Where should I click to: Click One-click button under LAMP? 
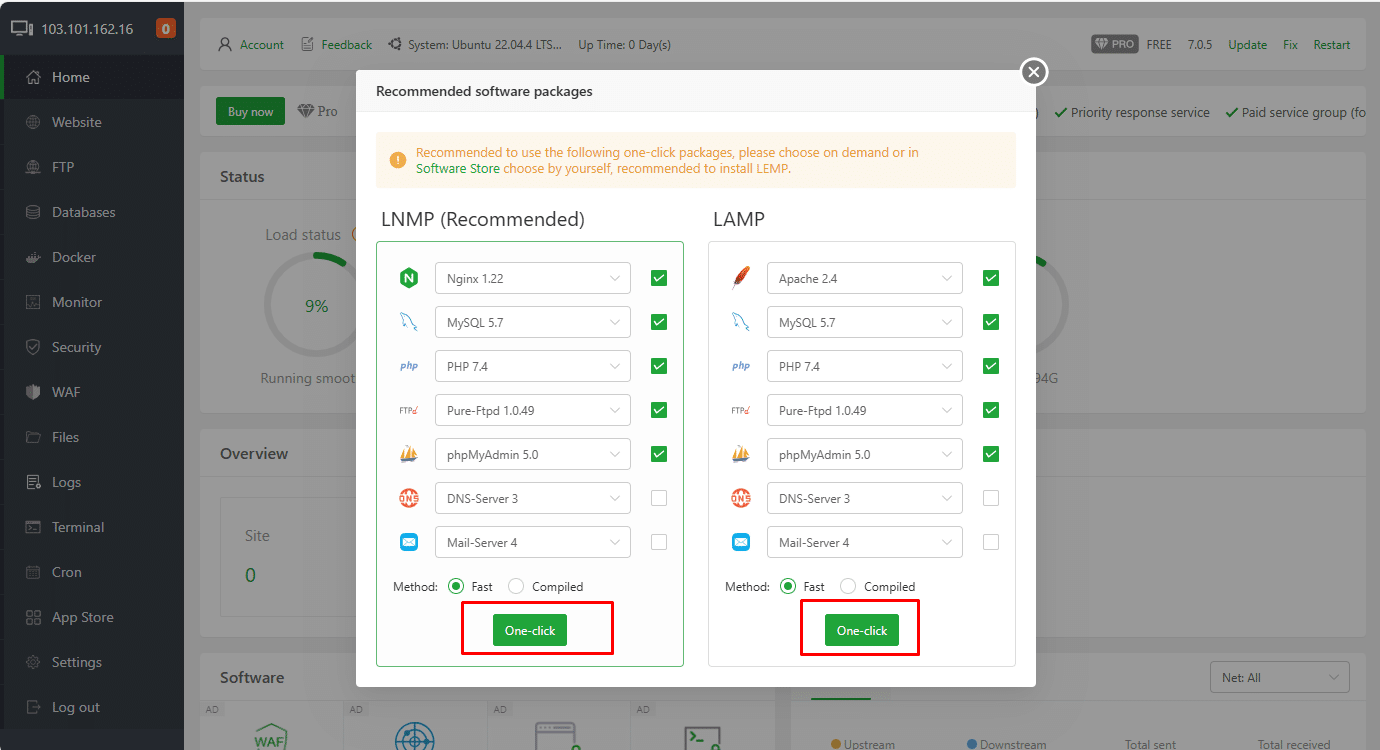click(x=862, y=630)
